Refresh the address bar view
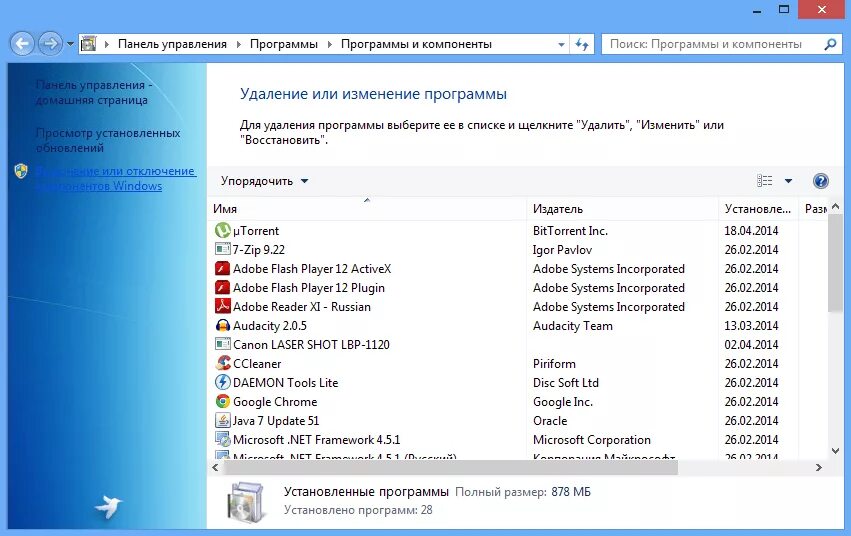This screenshot has height=536, width=851. [x=582, y=44]
